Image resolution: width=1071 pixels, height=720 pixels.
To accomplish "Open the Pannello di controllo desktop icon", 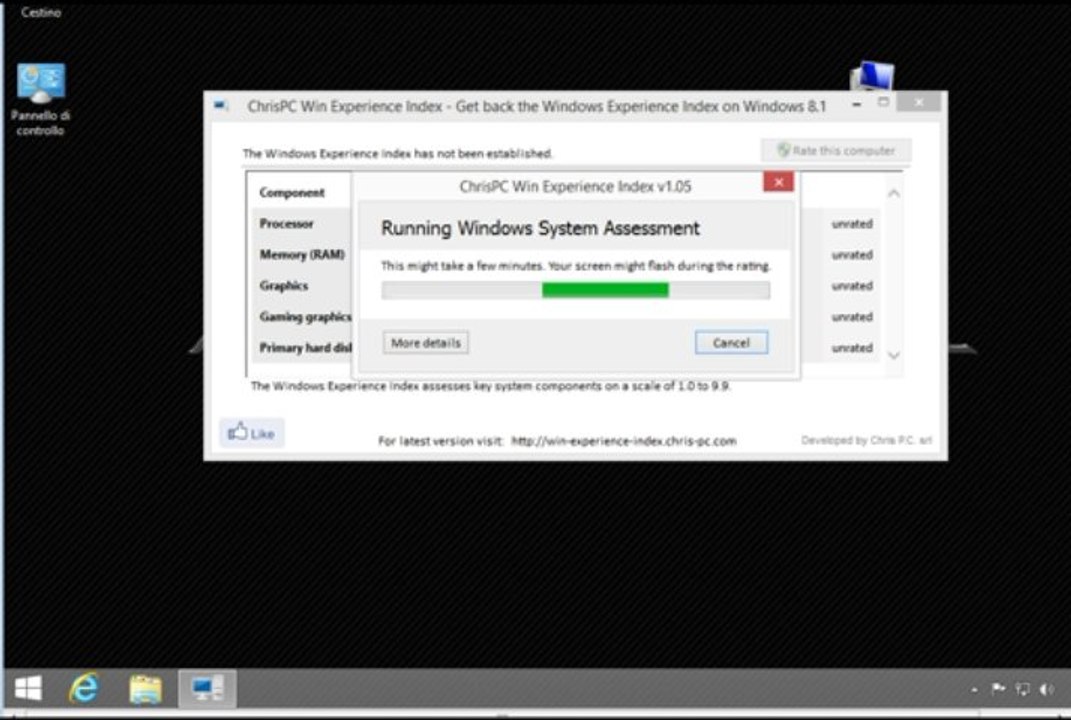I will (x=40, y=99).
